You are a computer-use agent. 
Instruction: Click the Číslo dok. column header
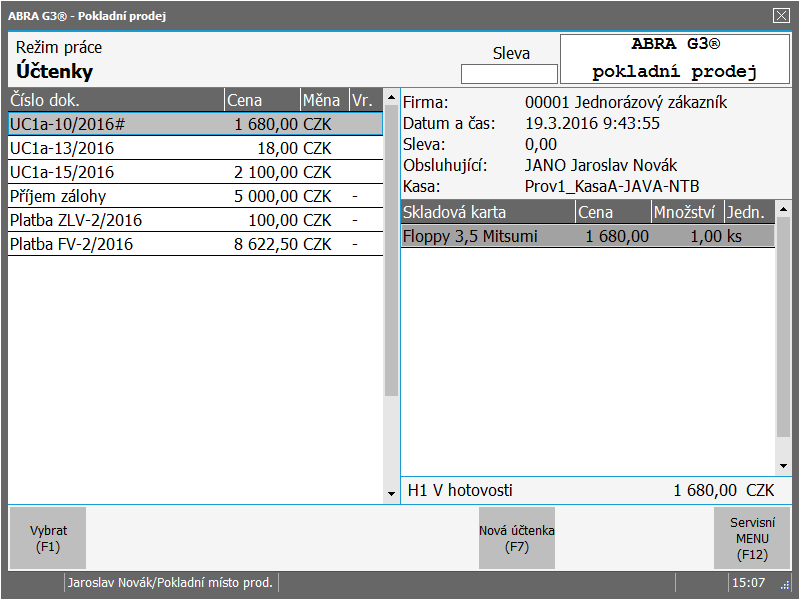115,100
